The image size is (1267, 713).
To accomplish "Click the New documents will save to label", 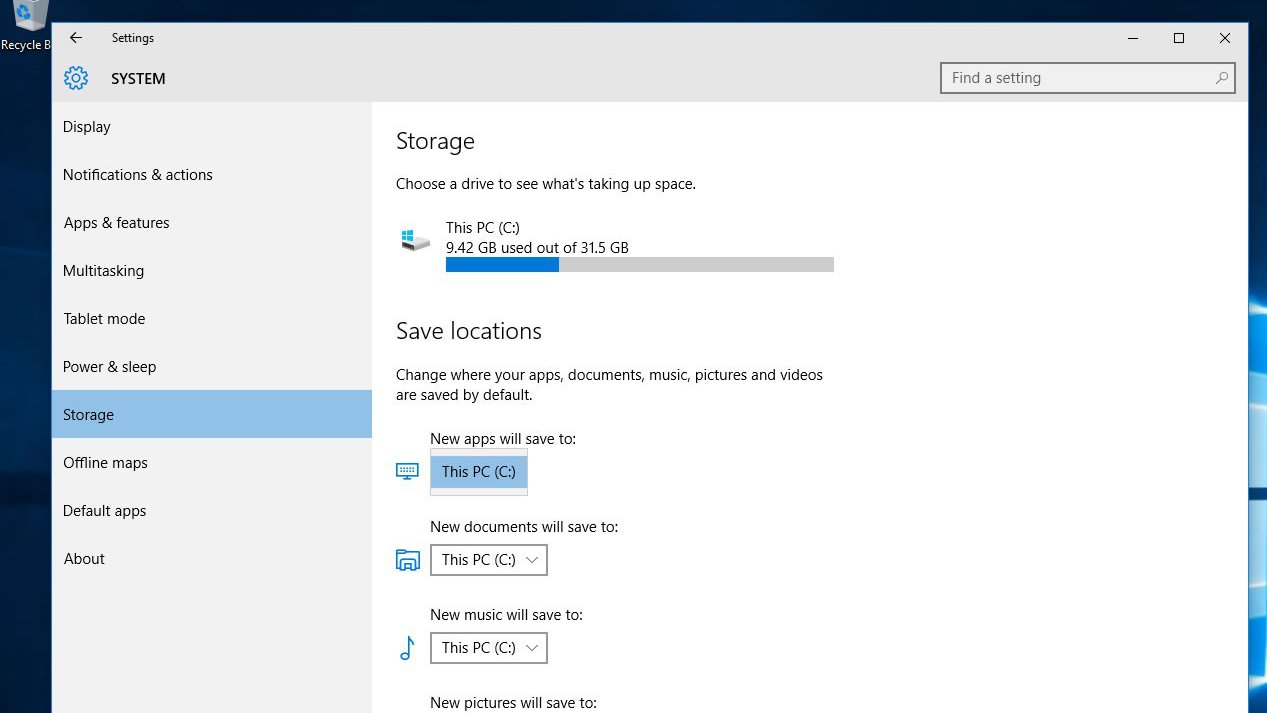I will click(x=524, y=527).
